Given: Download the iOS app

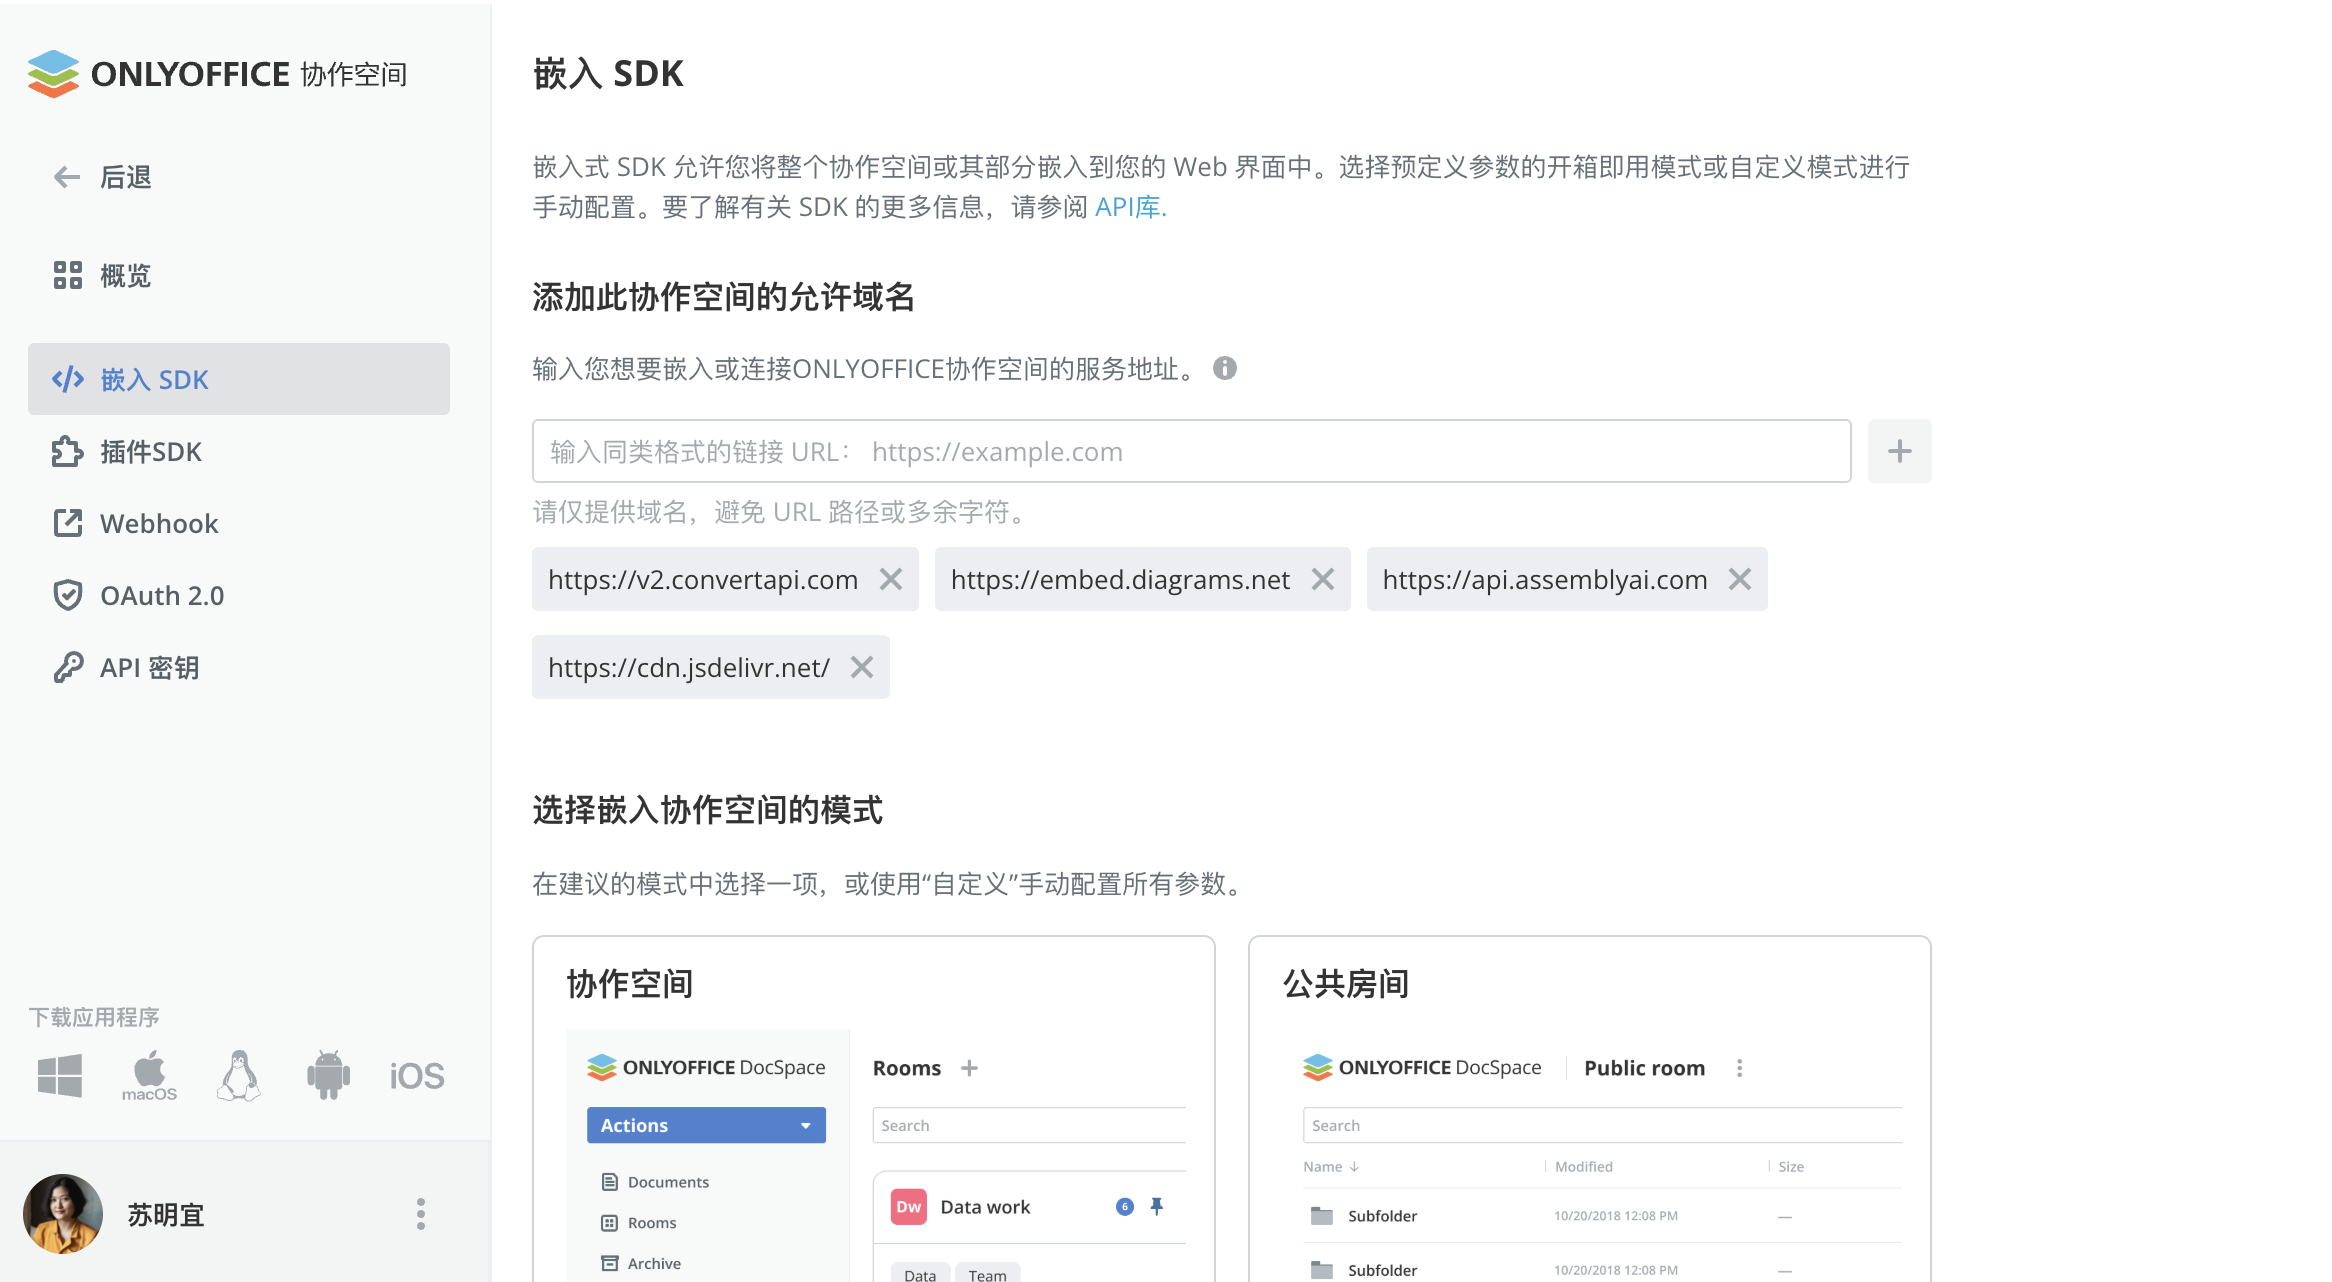Looking at the screenshot, I should [x=417, y=1076].
